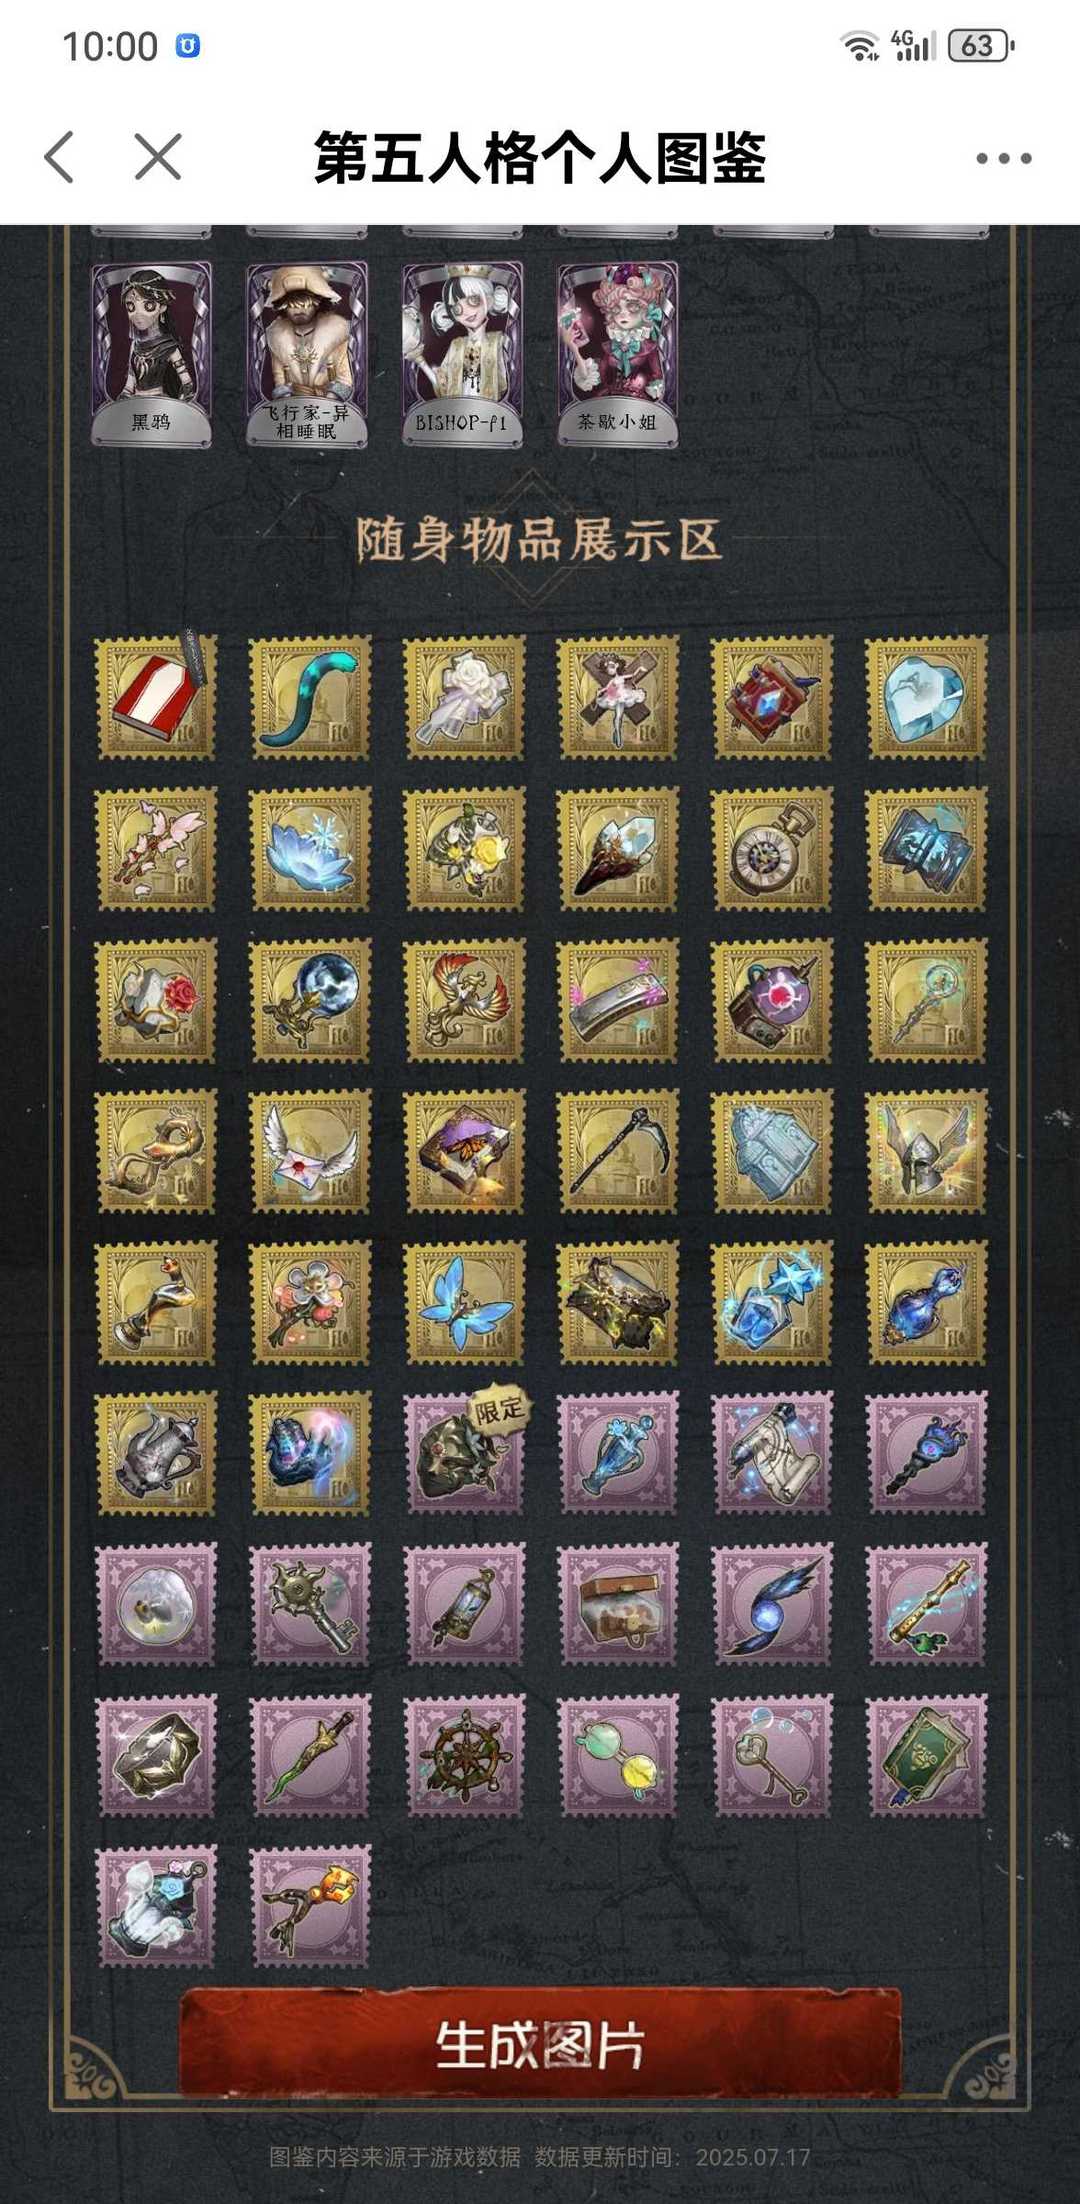Screen dimensions: 1080x2204
Task: Select the BISHOP-f1 character card
Action: click(462, 354)
